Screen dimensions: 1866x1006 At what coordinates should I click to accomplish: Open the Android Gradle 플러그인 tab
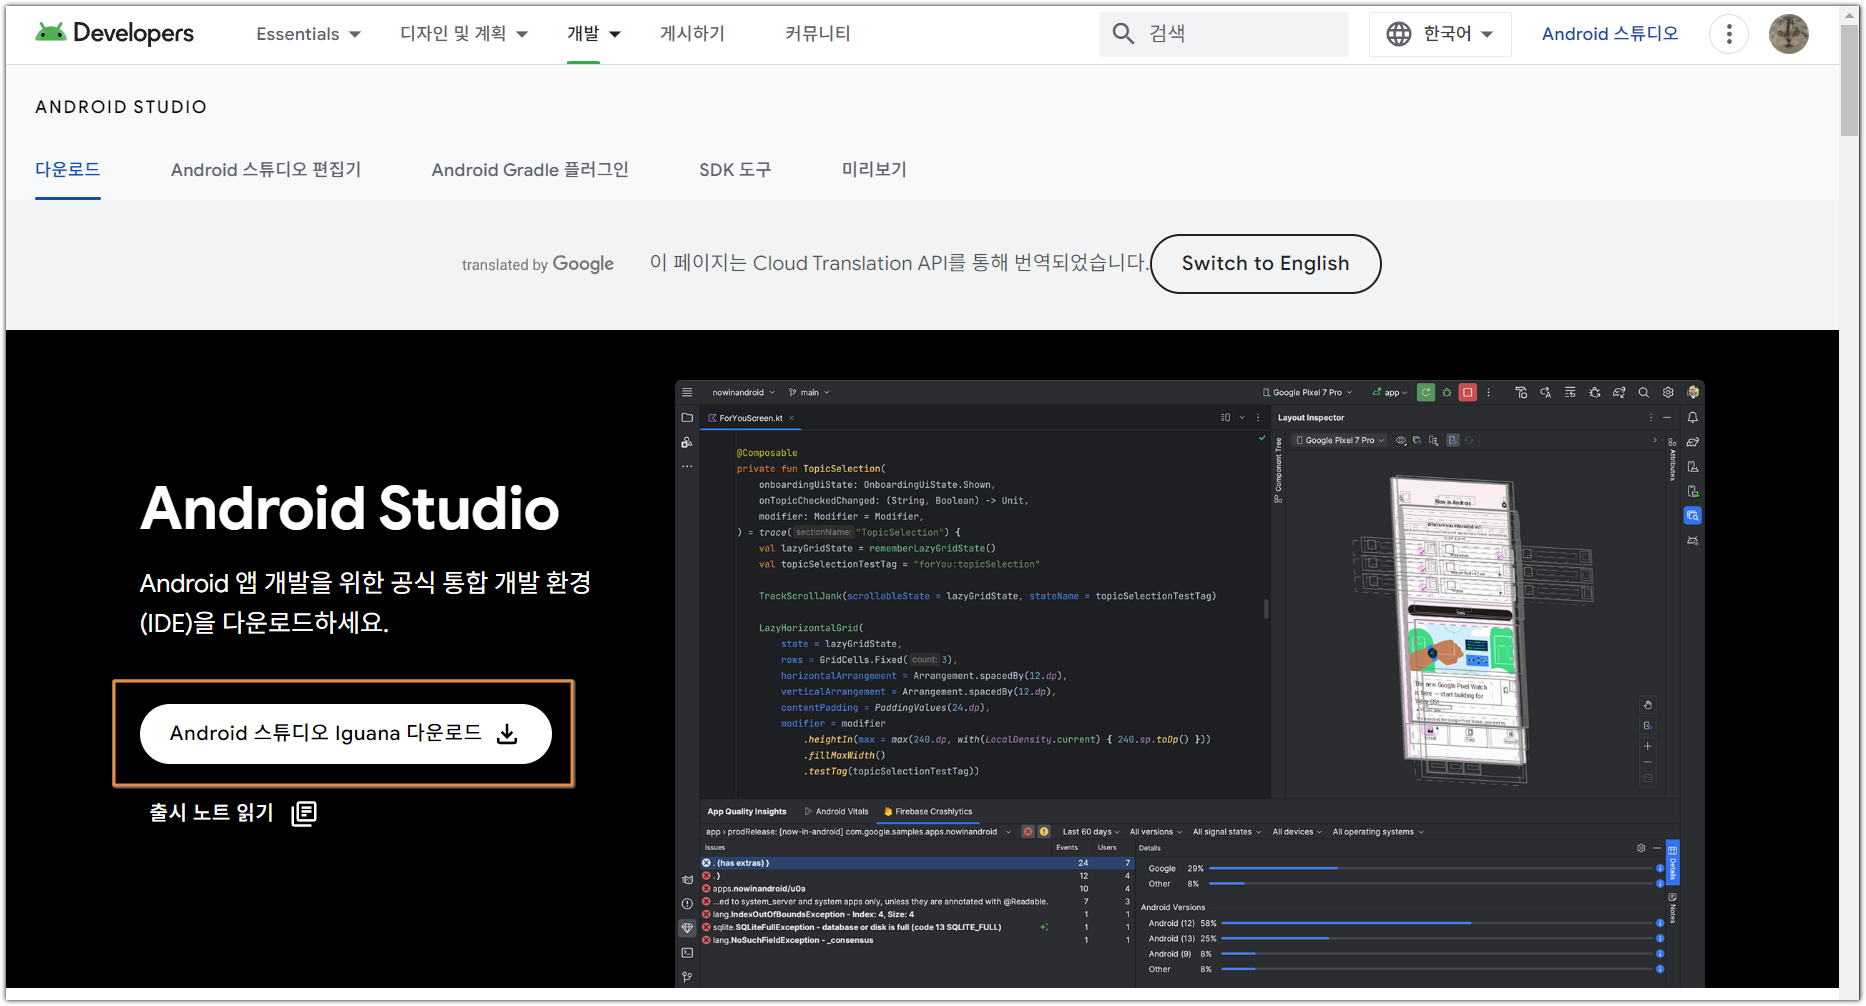[530, 170]
